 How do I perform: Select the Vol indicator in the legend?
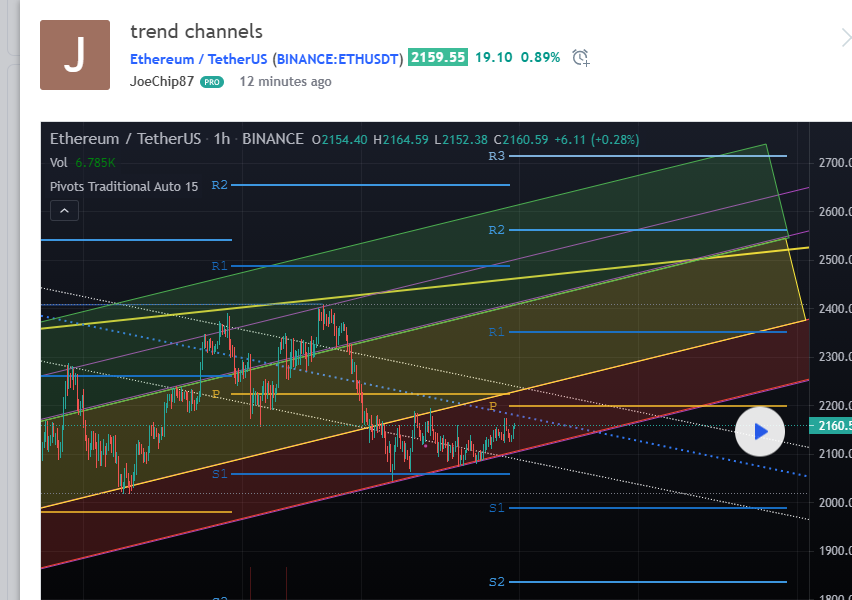(59, 162)
